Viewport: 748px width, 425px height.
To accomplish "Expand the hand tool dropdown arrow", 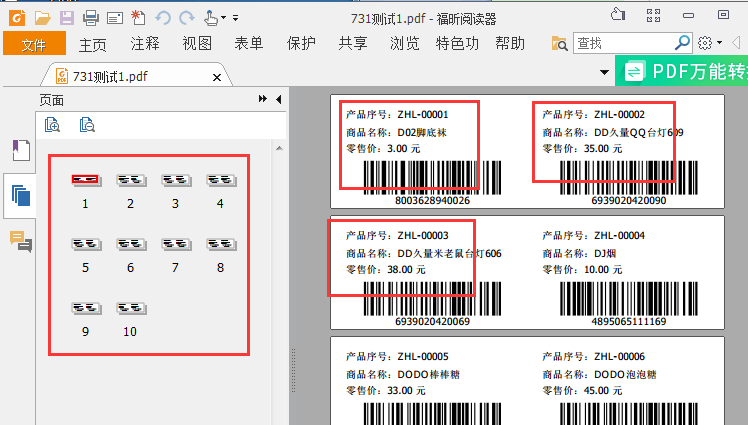I will pos(223,17).
